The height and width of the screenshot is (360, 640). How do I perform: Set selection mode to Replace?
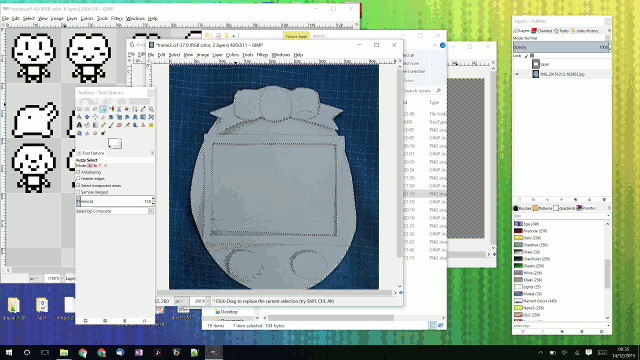tap(90, 166)
